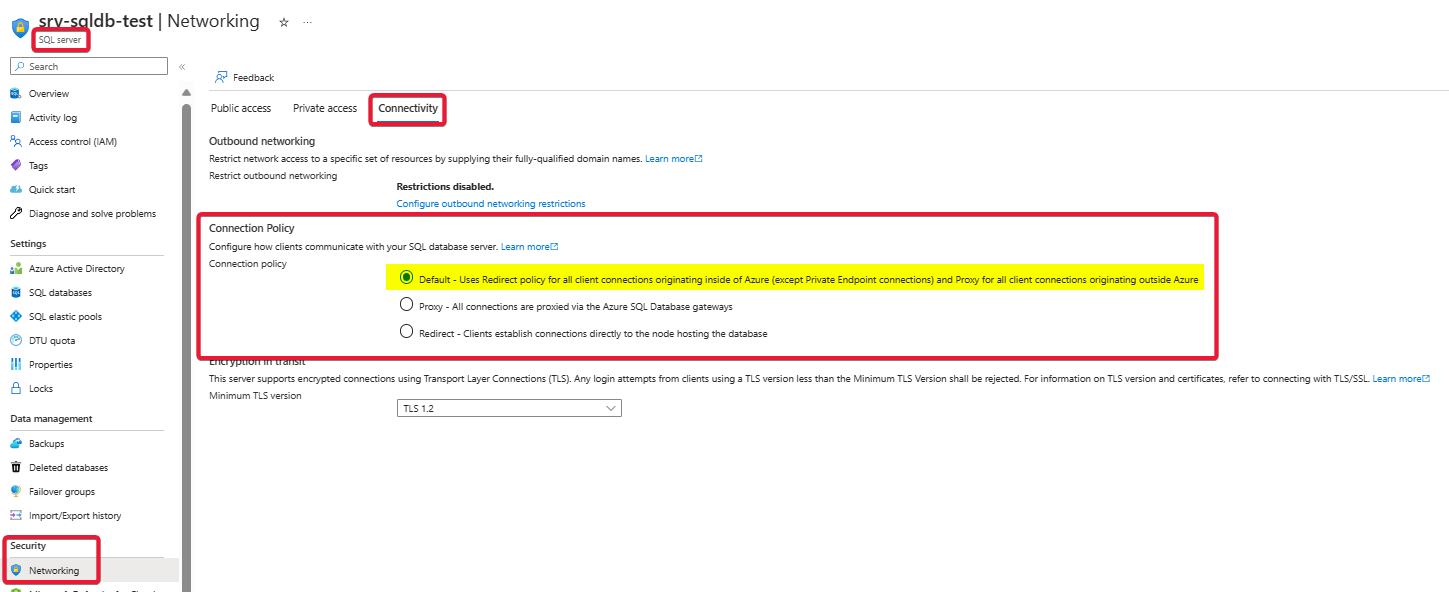
Task: Switch to the Private access tab
Action: pos(324,108)
